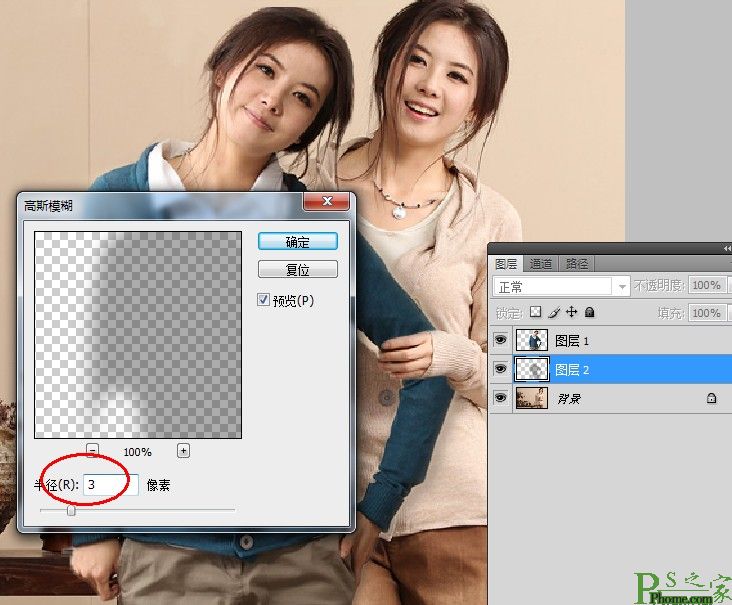The width and height of the screenshot is (732, 605).
Task: Select the 图层 1 thumbnail
Action: point(532,340)
